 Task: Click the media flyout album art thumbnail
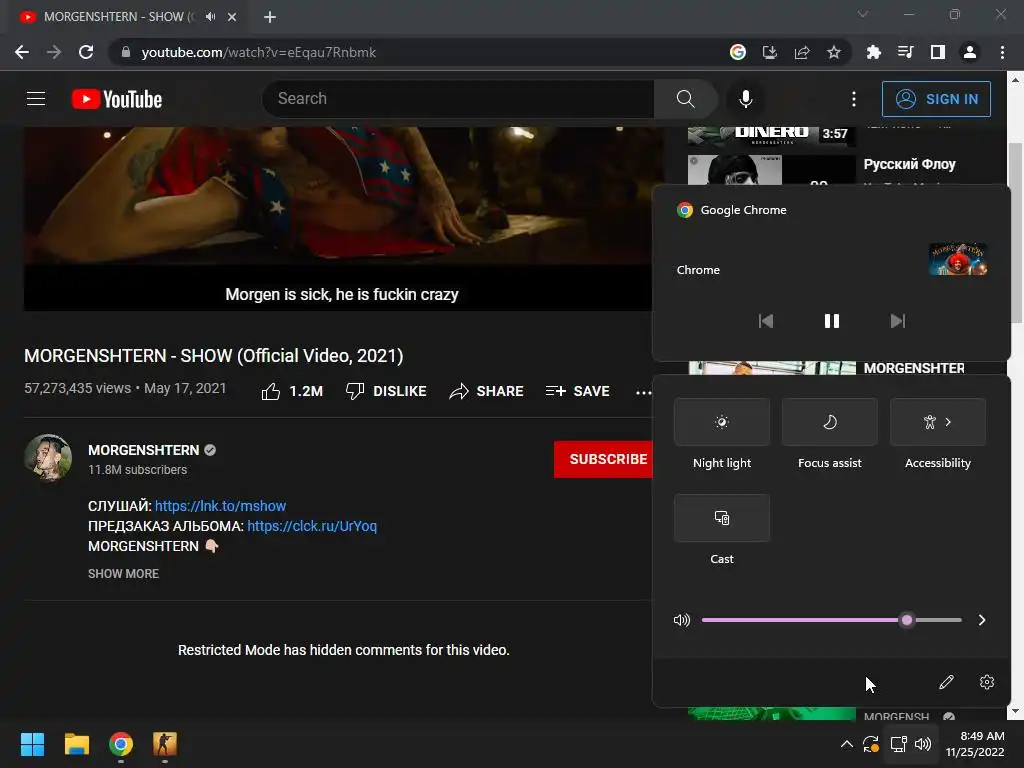tap(958, 259)
